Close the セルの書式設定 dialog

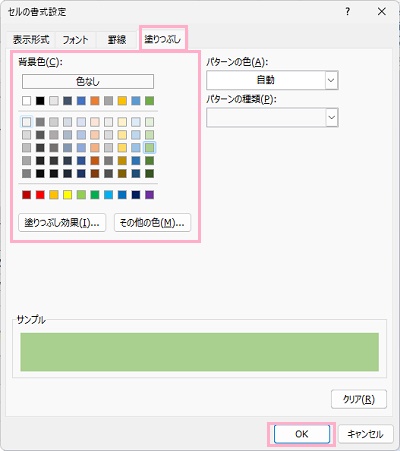coord(382,12)
